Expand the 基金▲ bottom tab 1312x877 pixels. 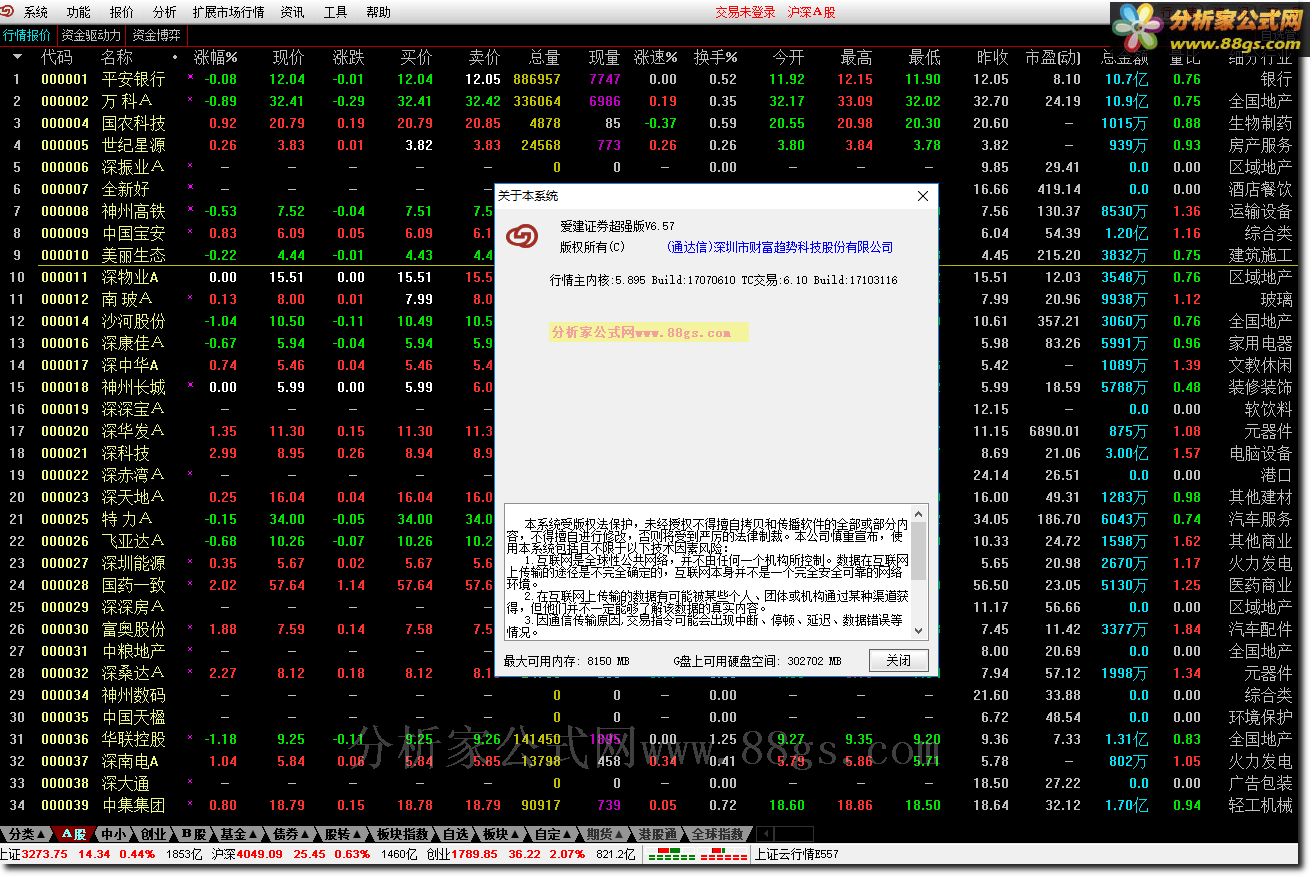pyautogui.click(x=239, y=834)
